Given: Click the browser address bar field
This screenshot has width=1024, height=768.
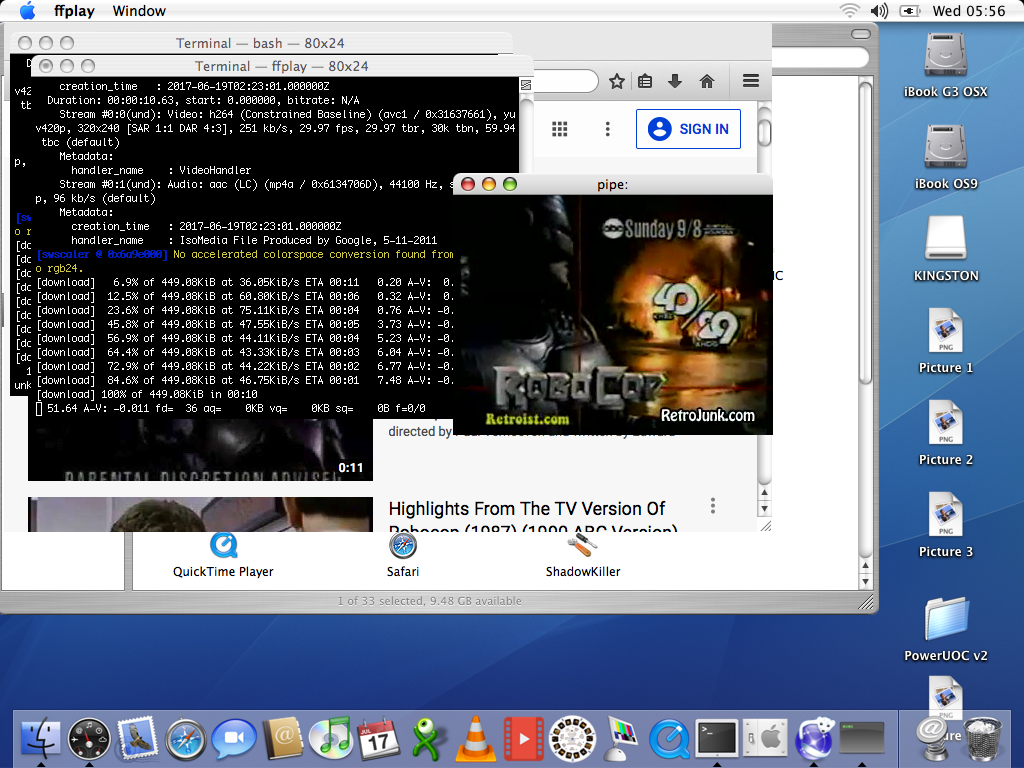Looking at the screenshot, I should pos(566,81).
